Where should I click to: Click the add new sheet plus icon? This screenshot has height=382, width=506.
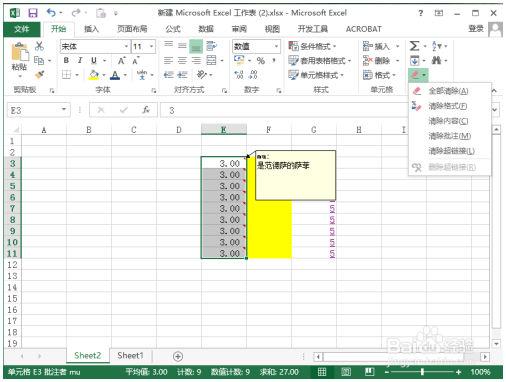tap(178, 356)
